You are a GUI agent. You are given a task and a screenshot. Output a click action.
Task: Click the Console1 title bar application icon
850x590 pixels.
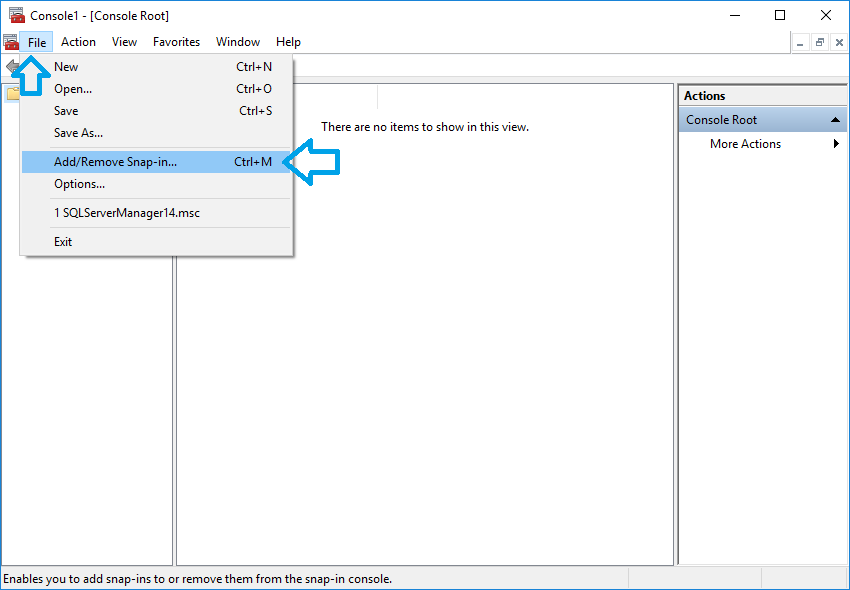click(16, 15)
